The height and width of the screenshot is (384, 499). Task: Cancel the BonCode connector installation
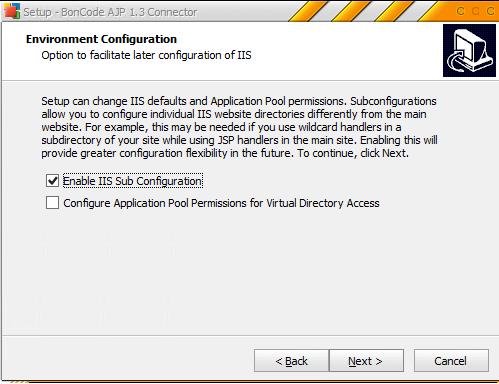coord(451,361)
